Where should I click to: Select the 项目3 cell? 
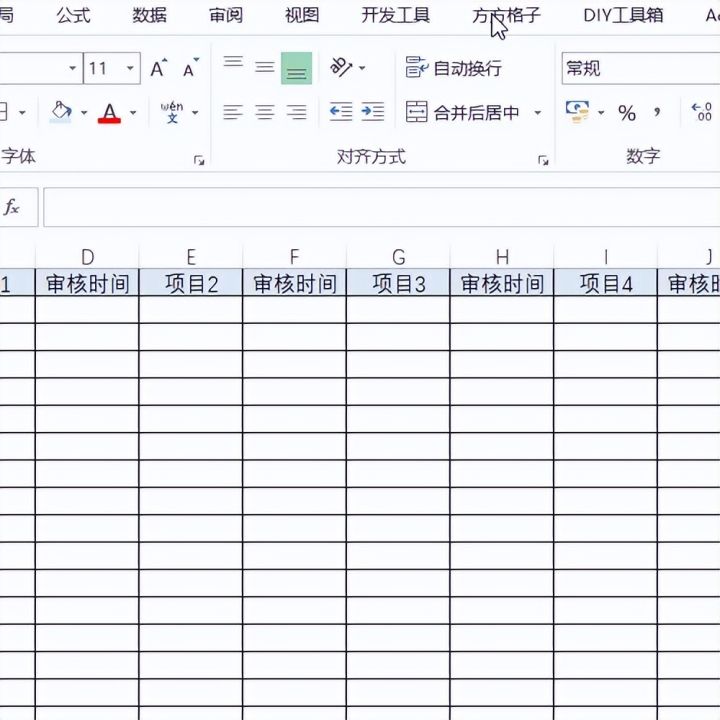coord(399,283)
